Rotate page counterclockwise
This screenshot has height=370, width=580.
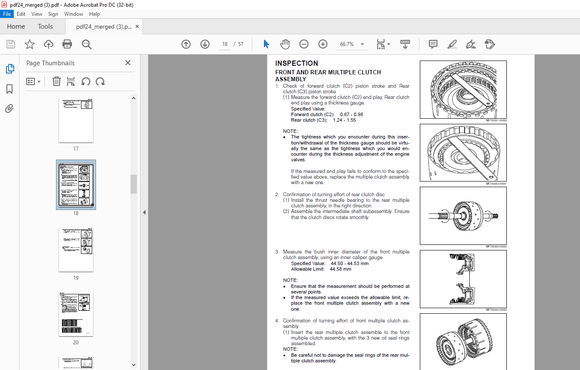click(x=86, y=81)
